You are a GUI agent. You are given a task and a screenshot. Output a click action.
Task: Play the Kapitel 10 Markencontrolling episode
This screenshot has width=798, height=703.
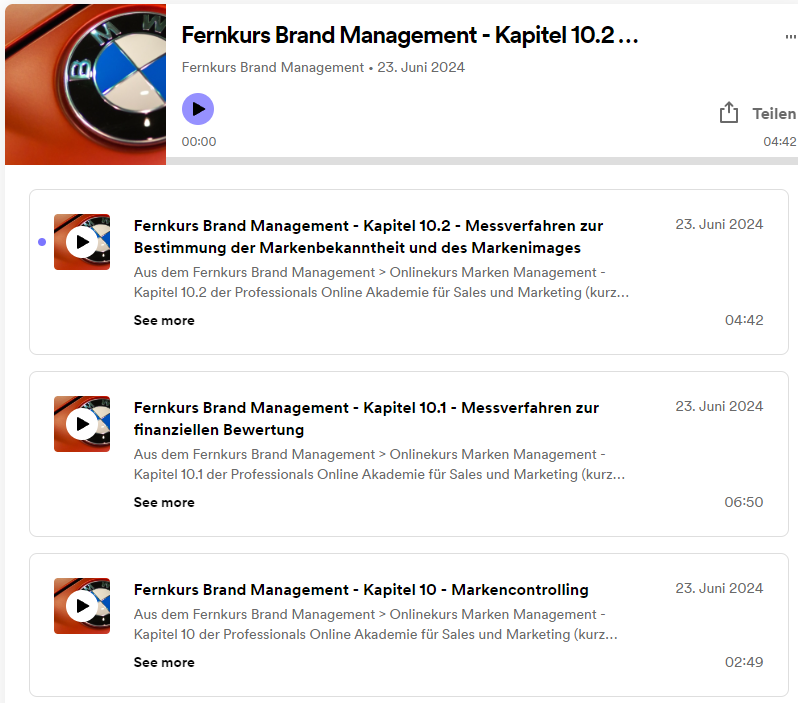coord(82,606)
